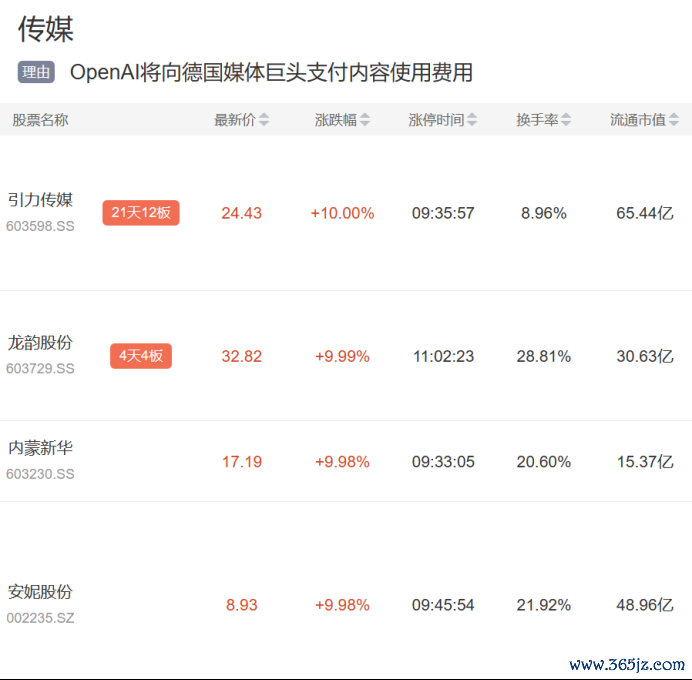Click the 涨停时间 header label

[x=436, y=120]
